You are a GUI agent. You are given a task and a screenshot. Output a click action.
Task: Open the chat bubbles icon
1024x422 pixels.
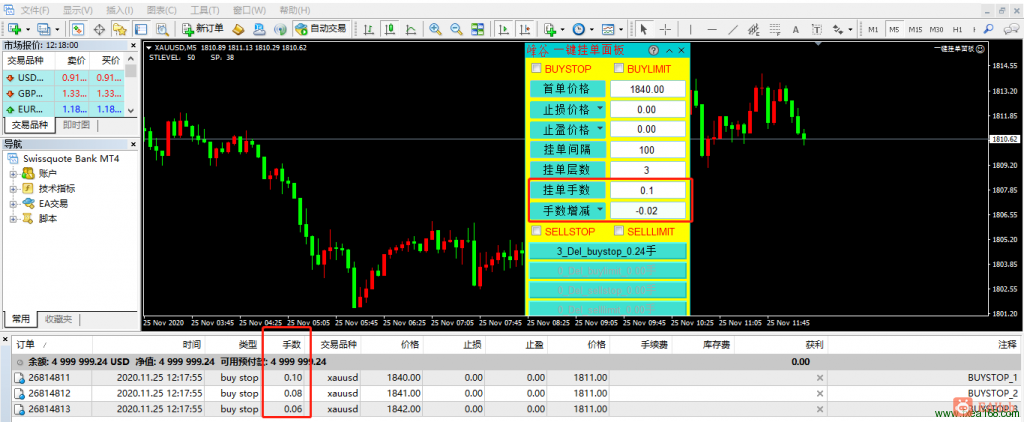1010,29
